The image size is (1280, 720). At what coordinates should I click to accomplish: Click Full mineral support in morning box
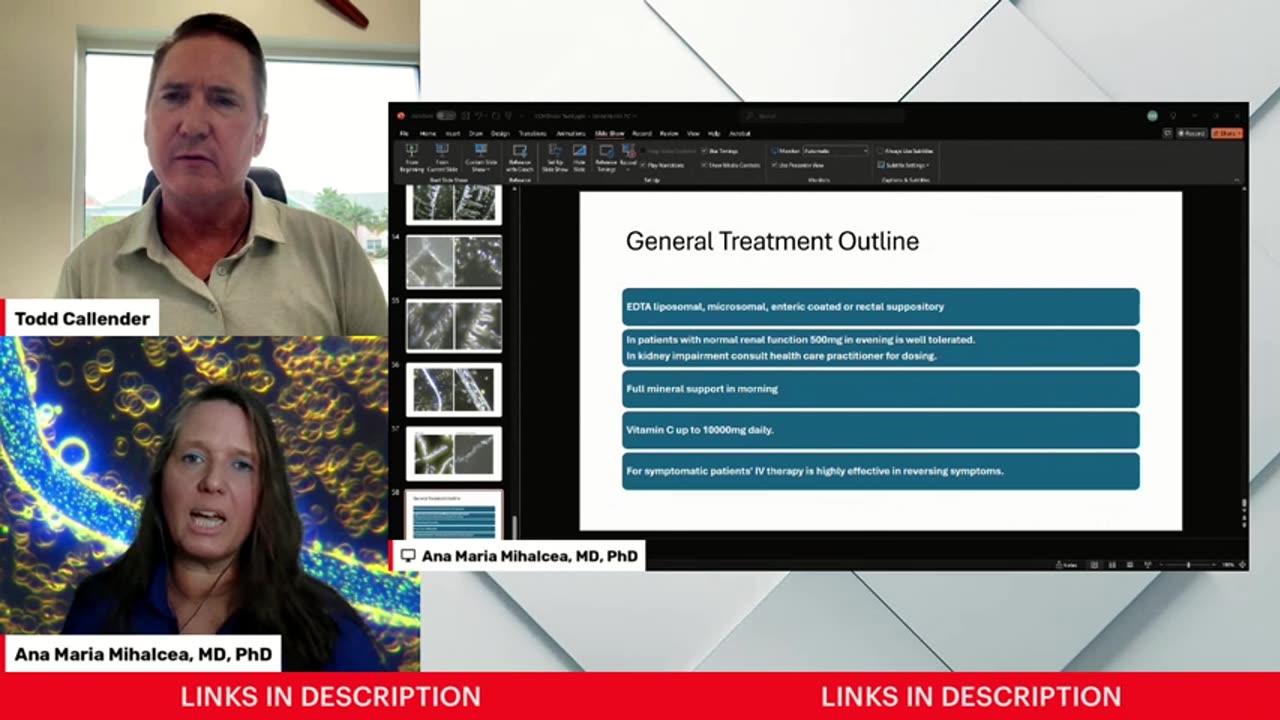pyautogui.click(x=881, y=389)
